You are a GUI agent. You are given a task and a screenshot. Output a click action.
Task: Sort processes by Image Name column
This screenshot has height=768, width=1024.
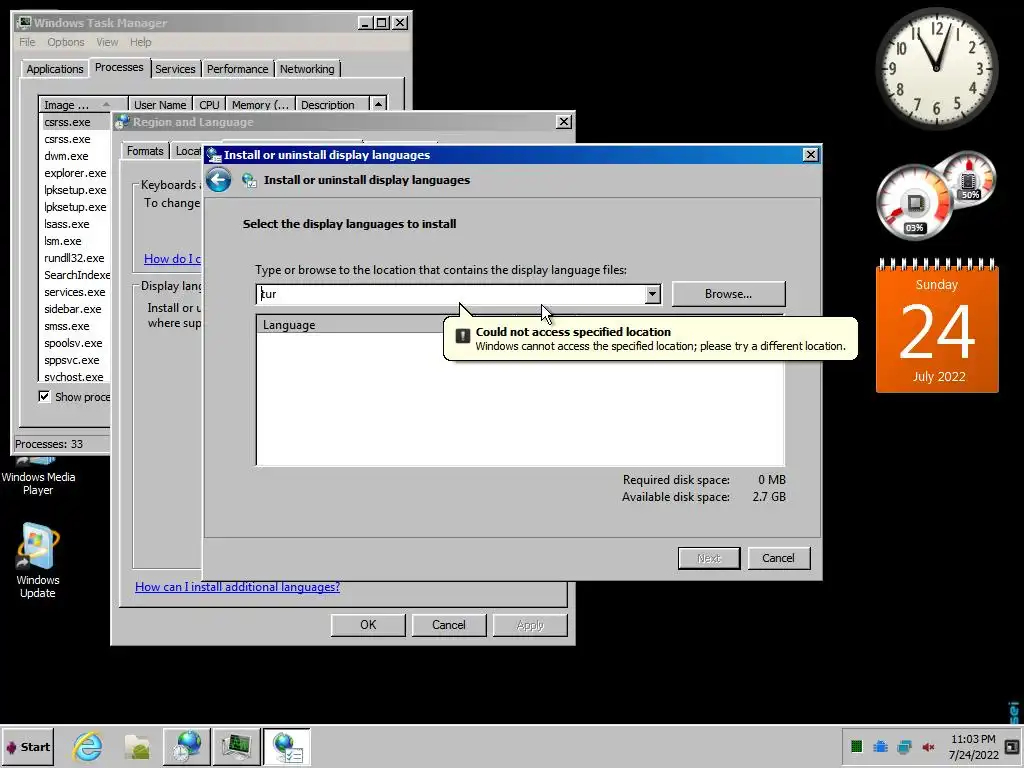click(83, 104)
